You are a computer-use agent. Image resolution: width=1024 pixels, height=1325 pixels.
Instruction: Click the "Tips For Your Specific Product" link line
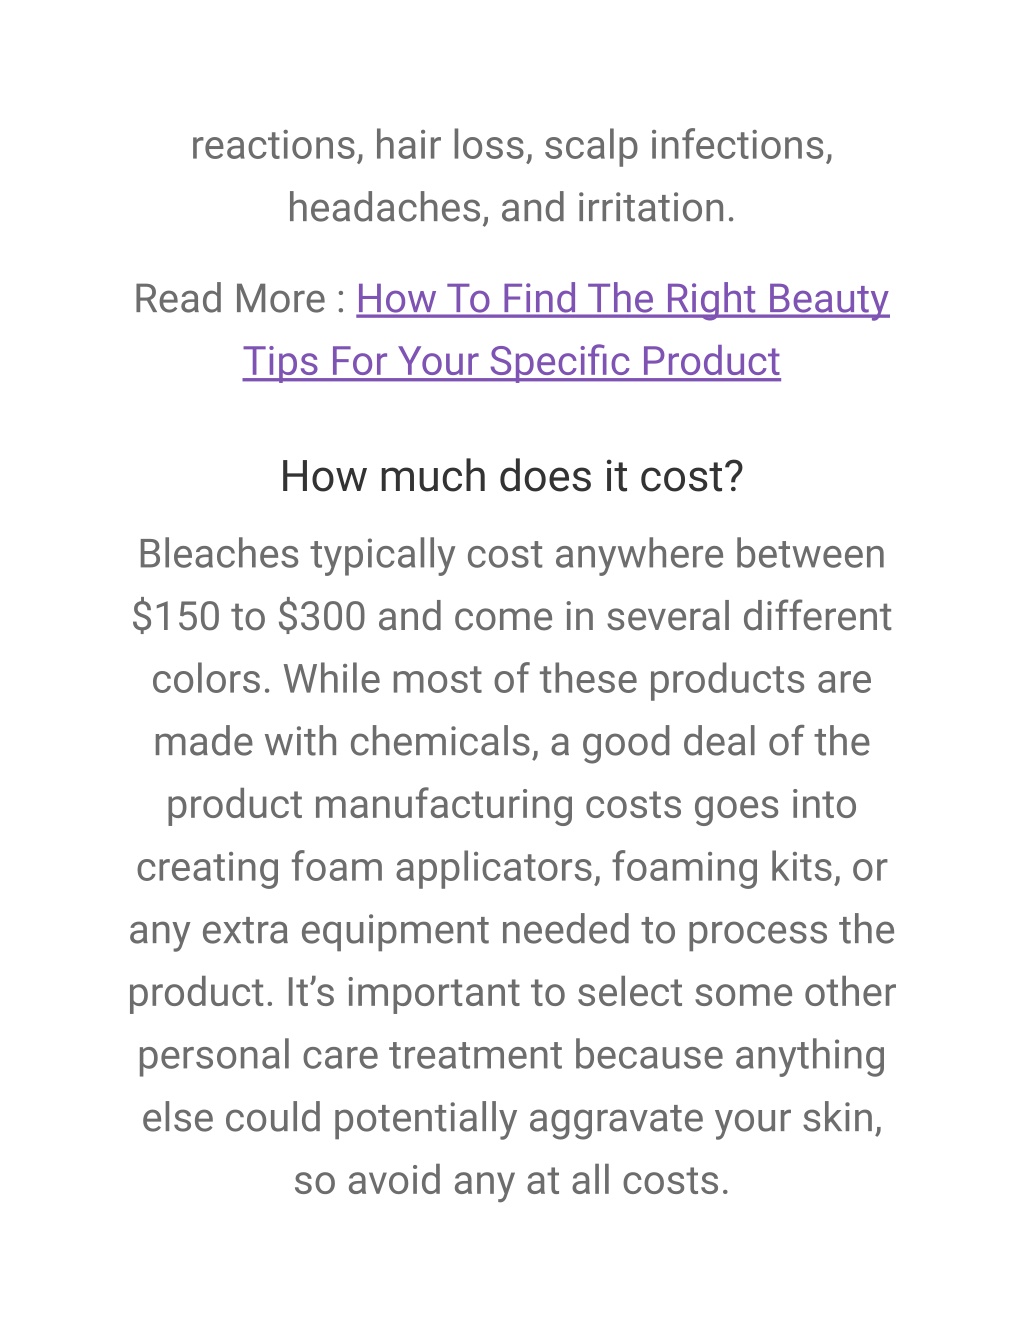pyautogui.click(x=511, y=362)
